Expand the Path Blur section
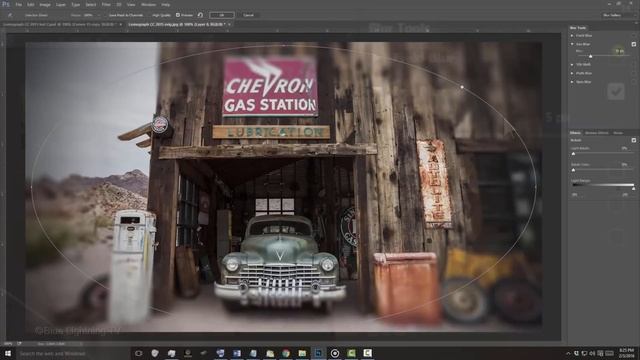 (572, 73)
